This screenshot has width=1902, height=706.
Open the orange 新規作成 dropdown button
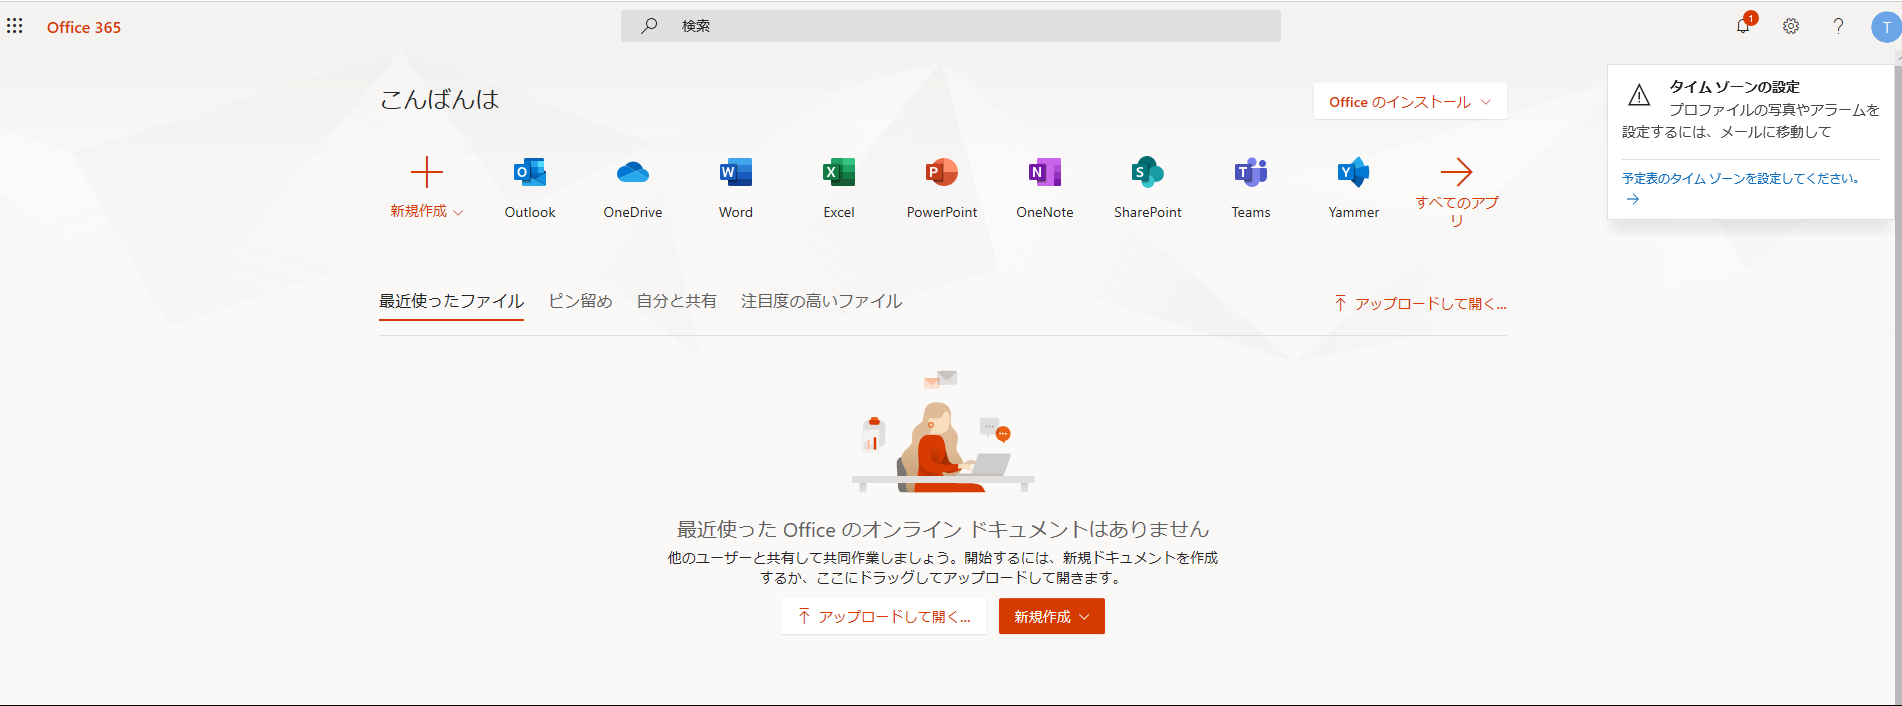(1052, 617)
